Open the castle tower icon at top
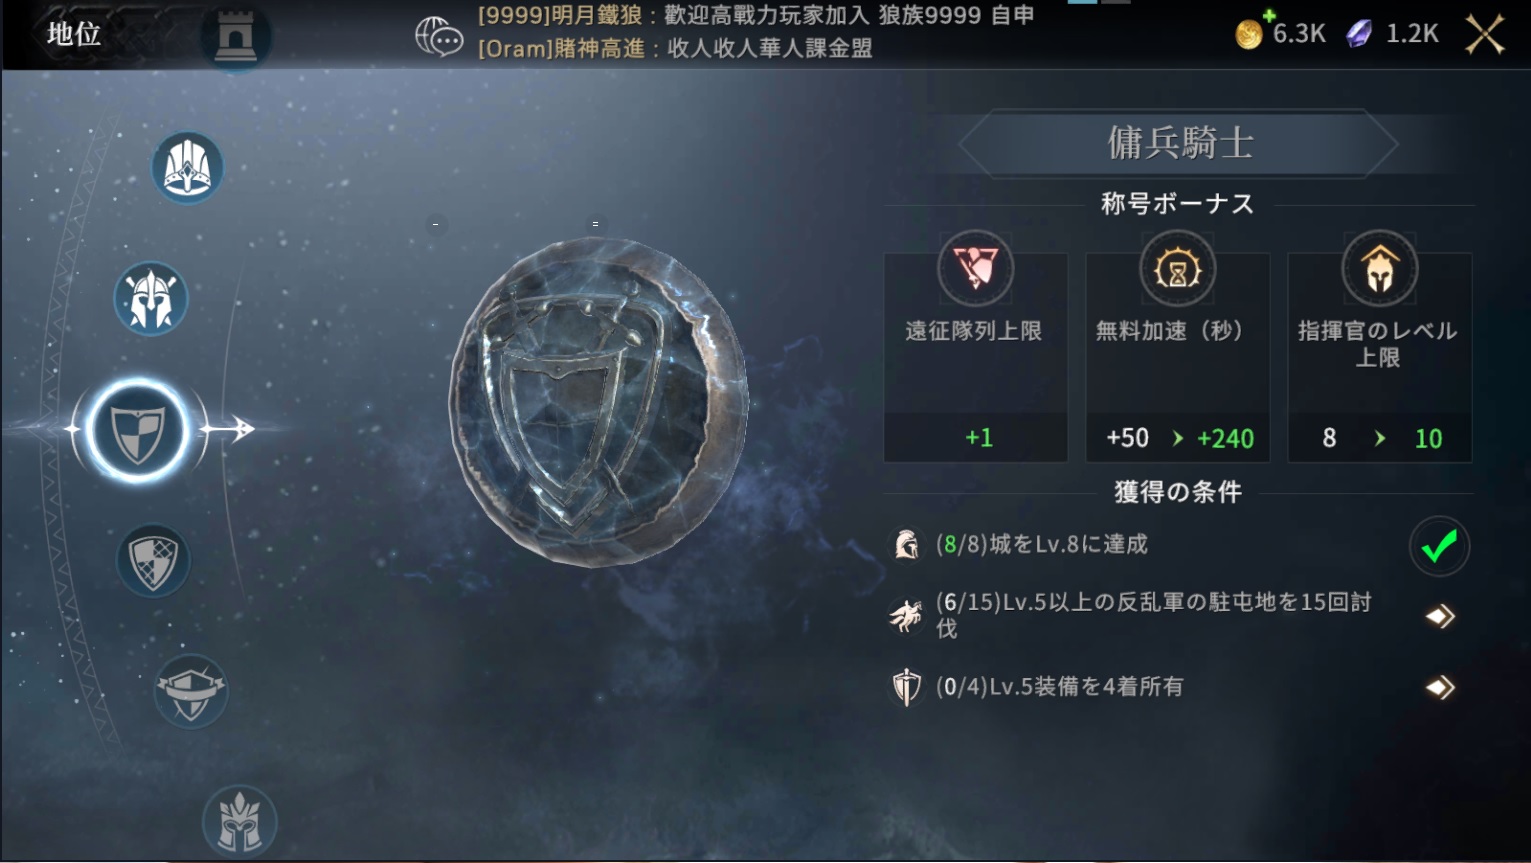The image size is (1531, 863). [236, 36]
